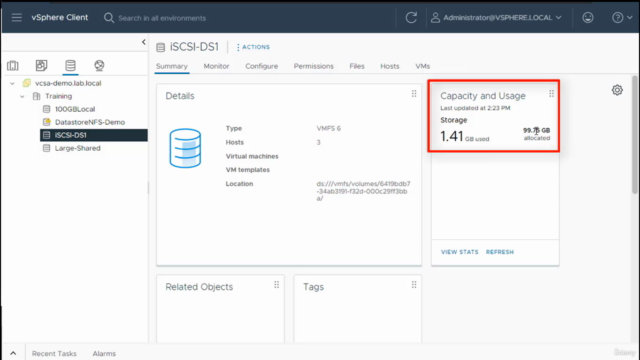Click the VMFS 6 type value
Screen dimensions: 640x360
(329, 128)
